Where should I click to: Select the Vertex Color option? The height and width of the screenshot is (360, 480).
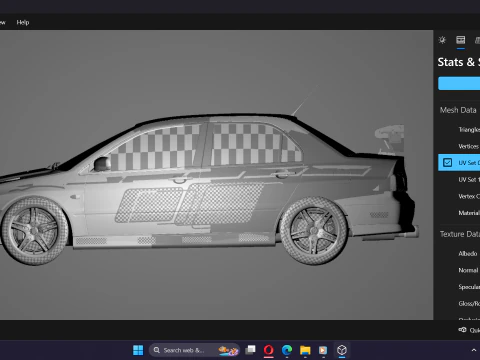[469, 196]
